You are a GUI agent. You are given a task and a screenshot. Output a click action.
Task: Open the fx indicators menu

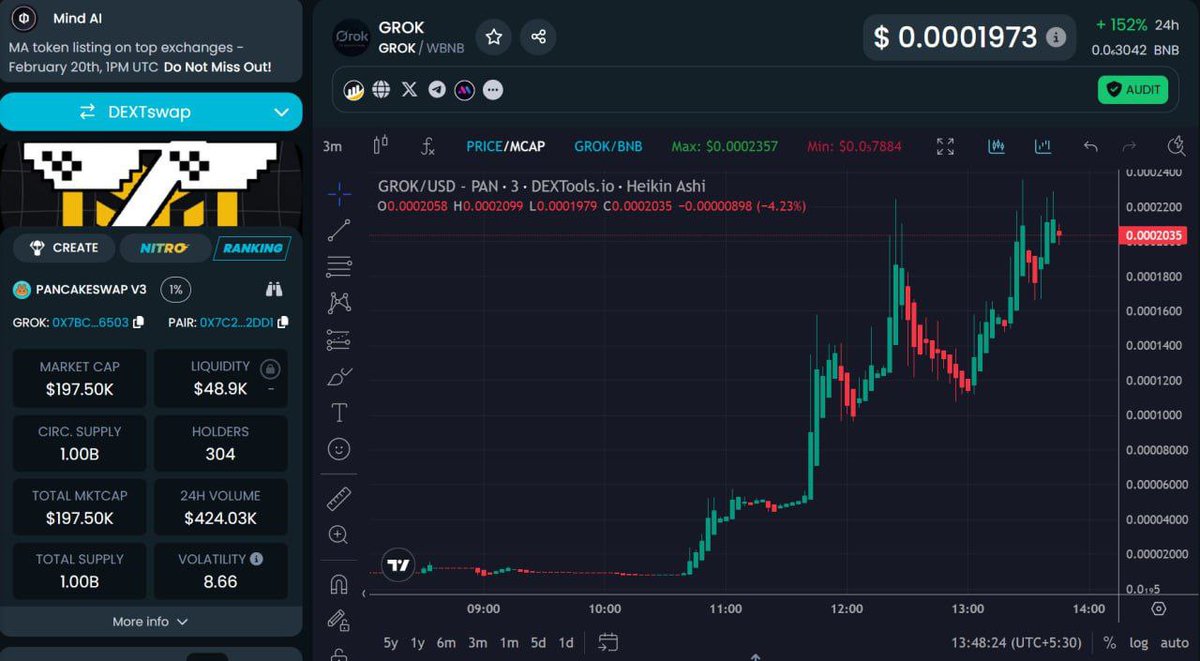click(427, 146)
